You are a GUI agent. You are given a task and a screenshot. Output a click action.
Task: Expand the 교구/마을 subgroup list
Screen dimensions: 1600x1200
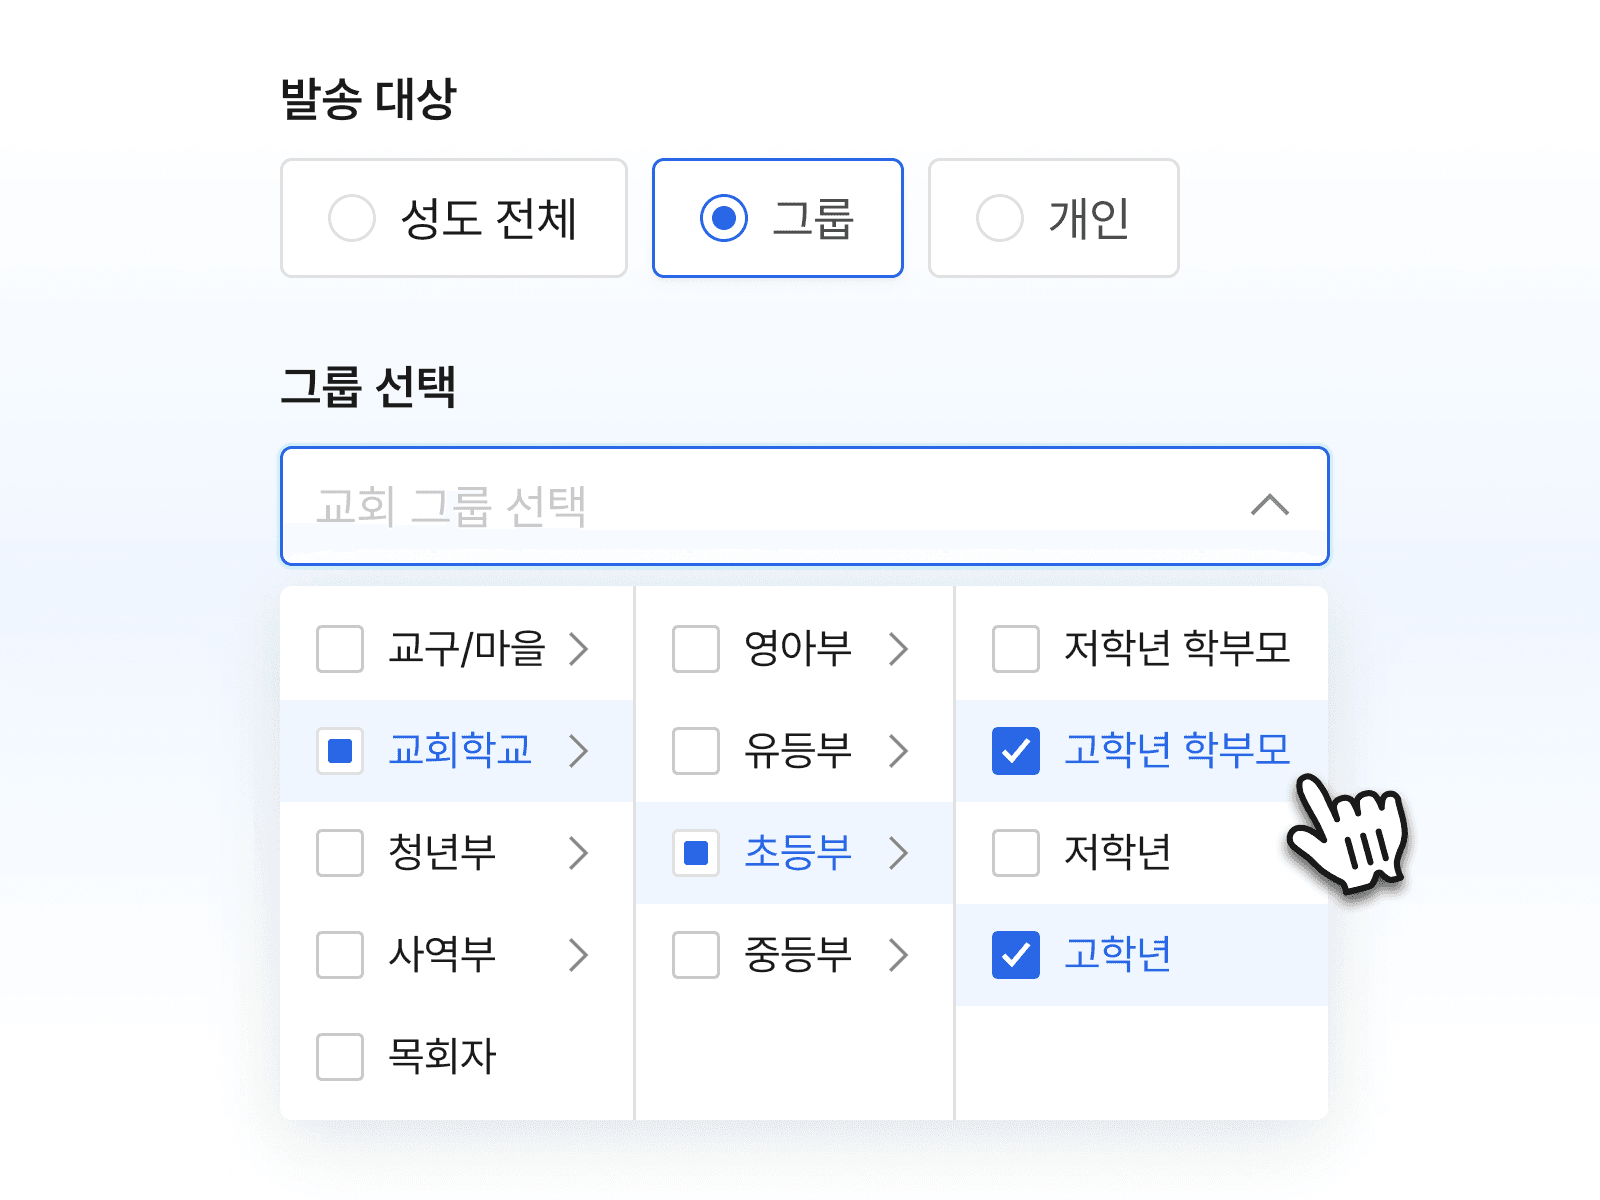point(581,649)
